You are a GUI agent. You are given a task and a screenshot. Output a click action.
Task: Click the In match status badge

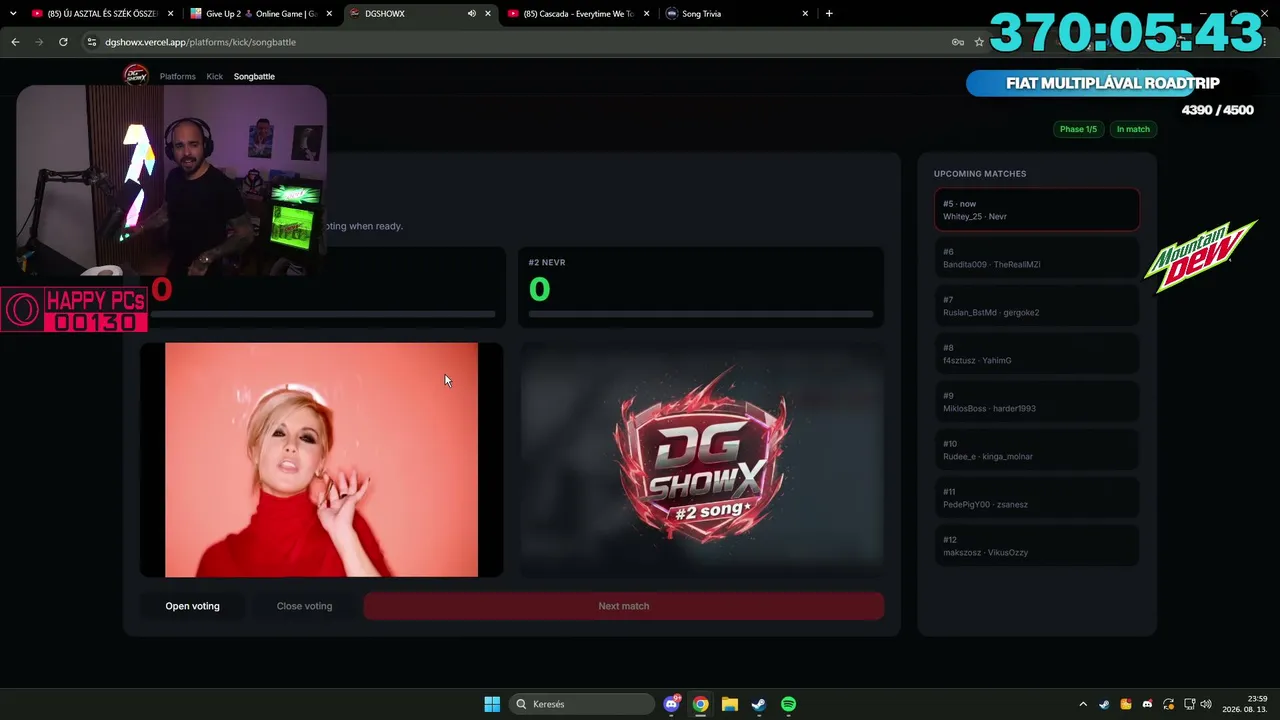[1133, 129]
